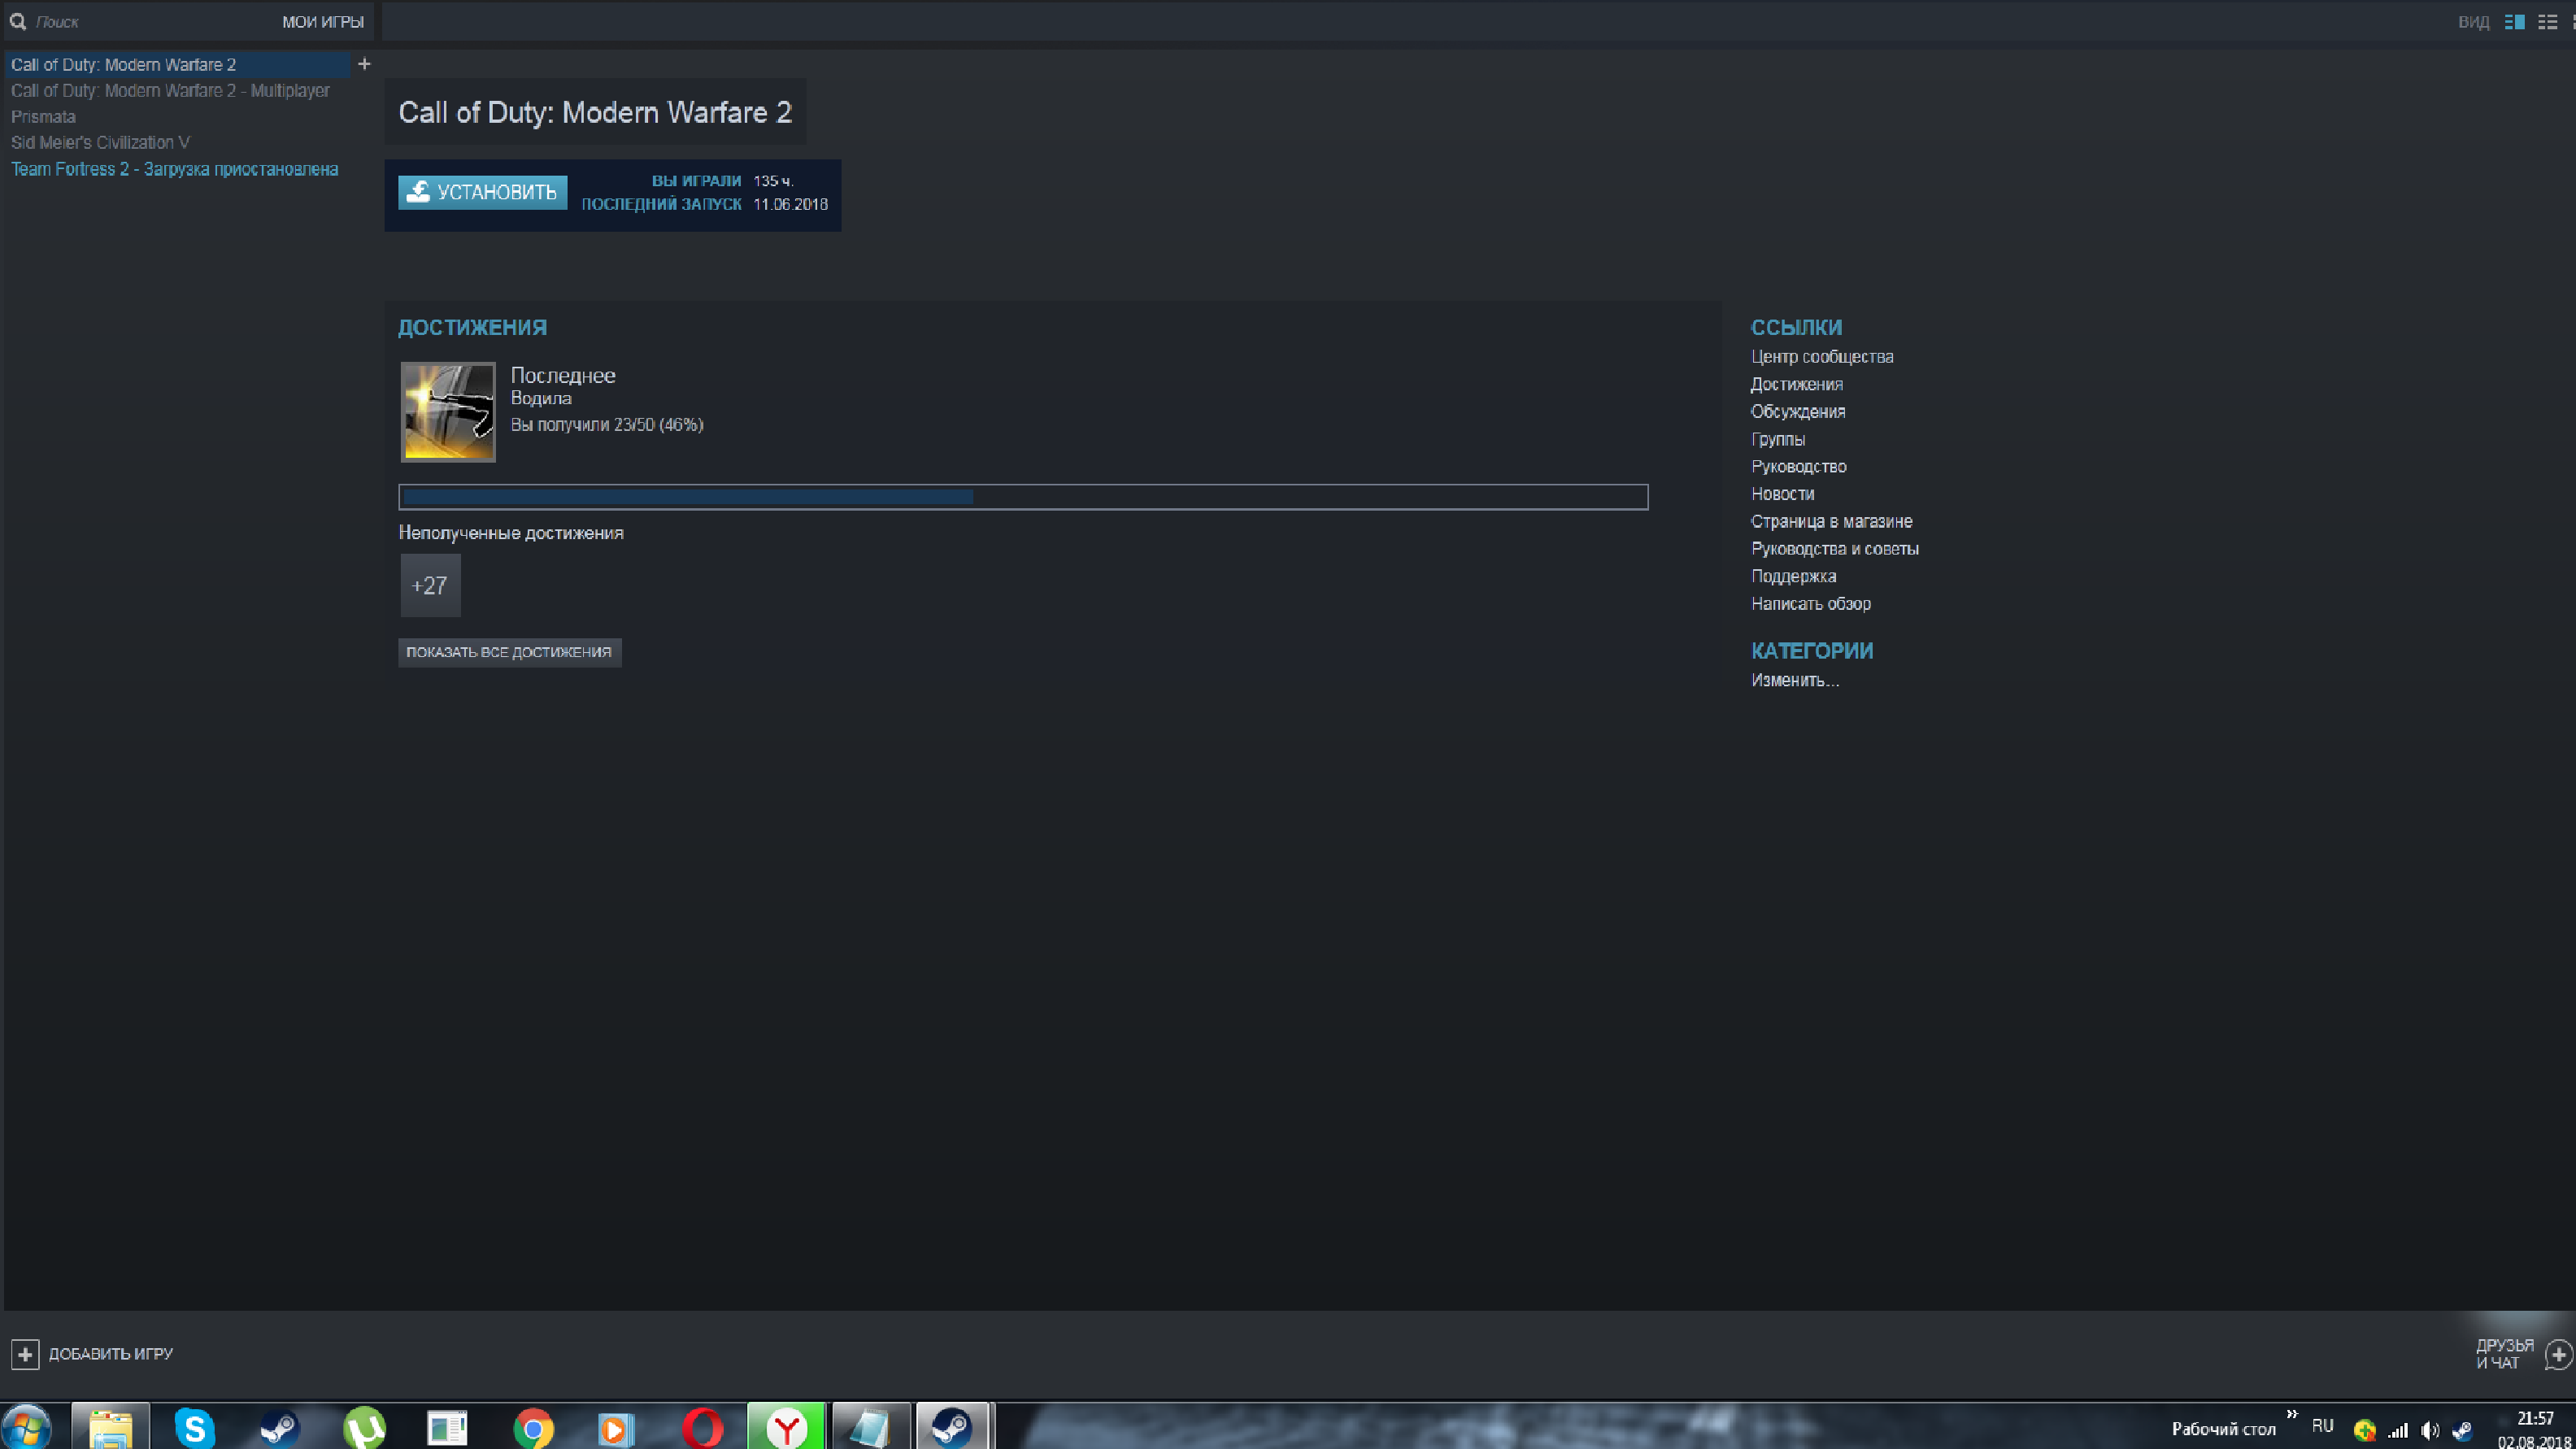
Task: Open Центр сообщества link
Action: [1822, 357]
